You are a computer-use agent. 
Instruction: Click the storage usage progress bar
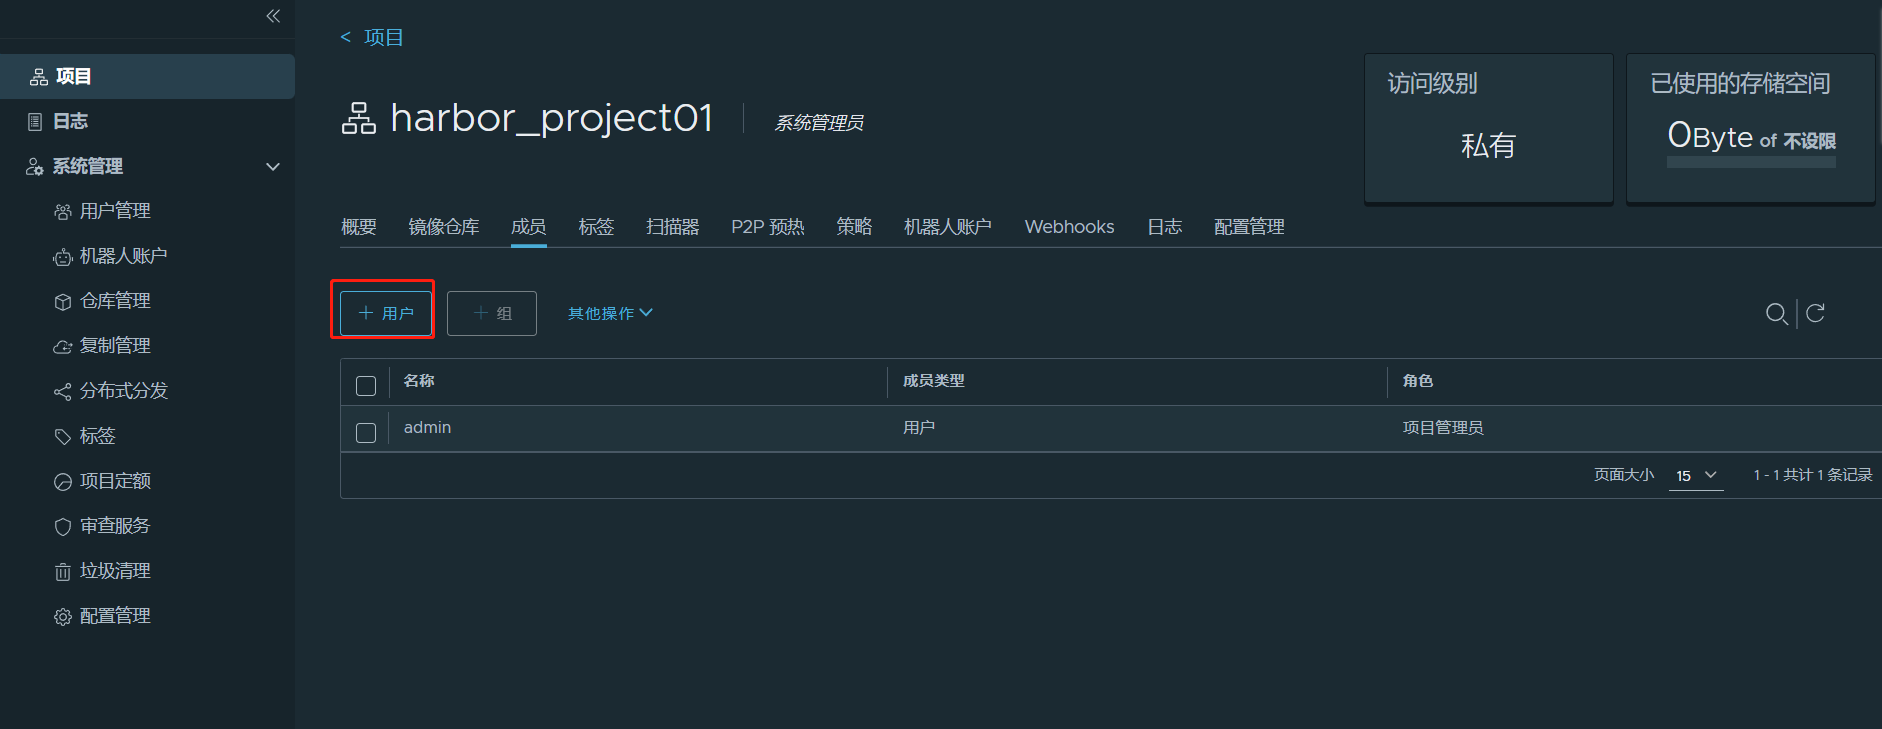click(x=1751, y=162)
